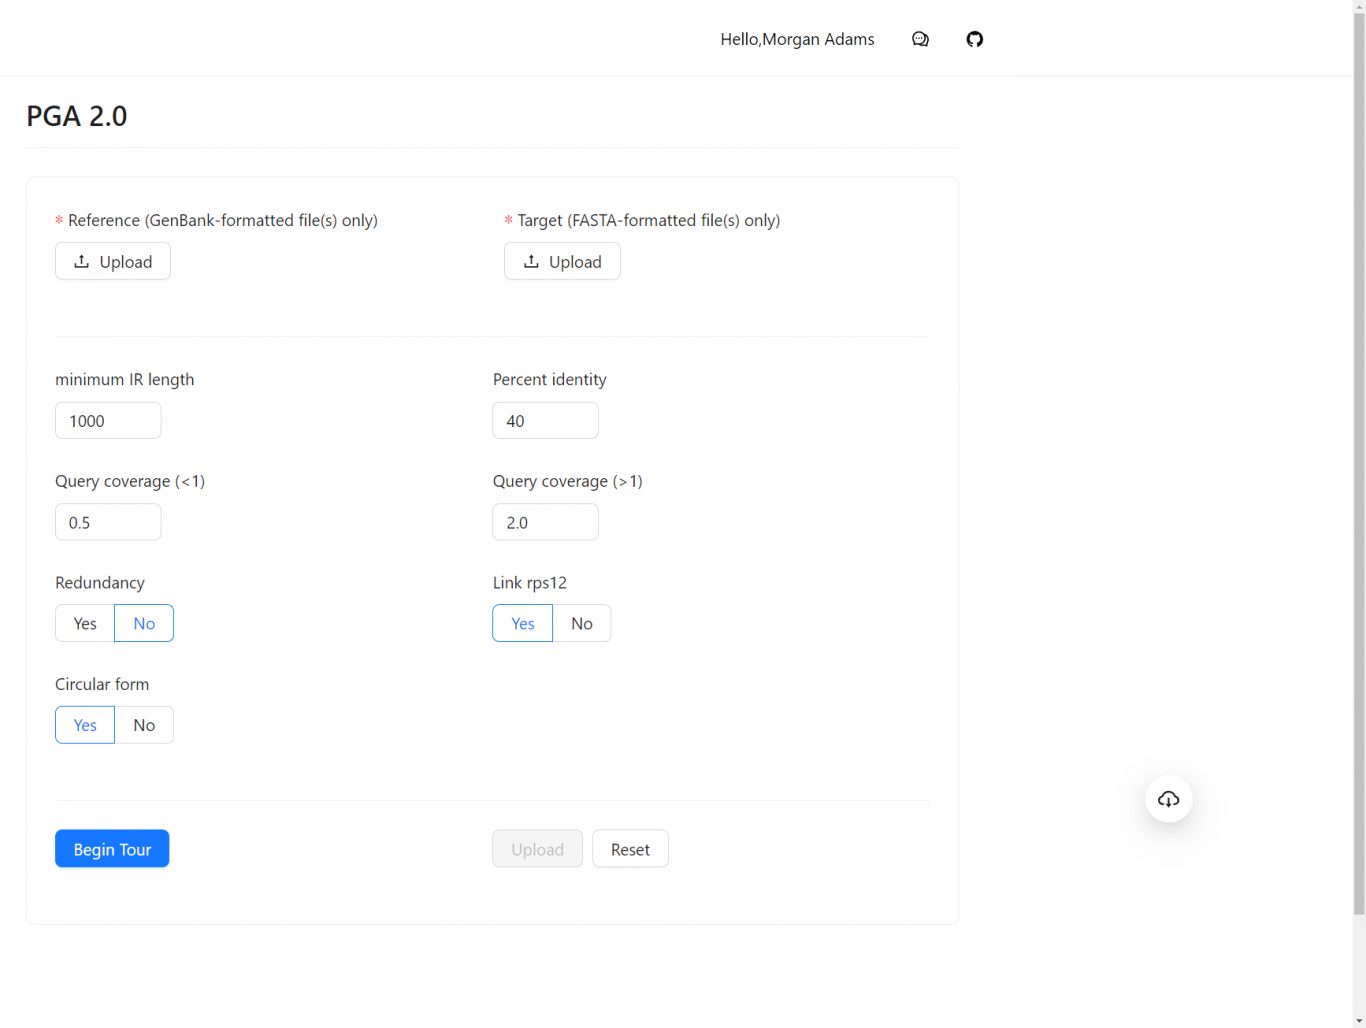This screenshot has height=1028, width=1366.
Task: Focus the minimum IR length field
Action: pos(108,421)
